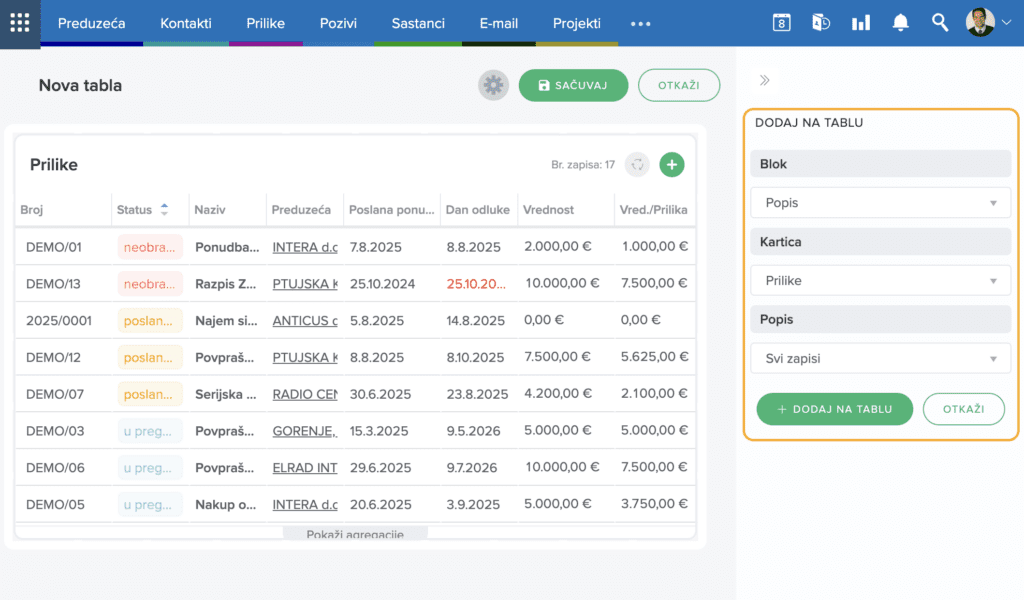Open the Svi zapisi dropdown
1024x600 pixels.
[880, 358]
